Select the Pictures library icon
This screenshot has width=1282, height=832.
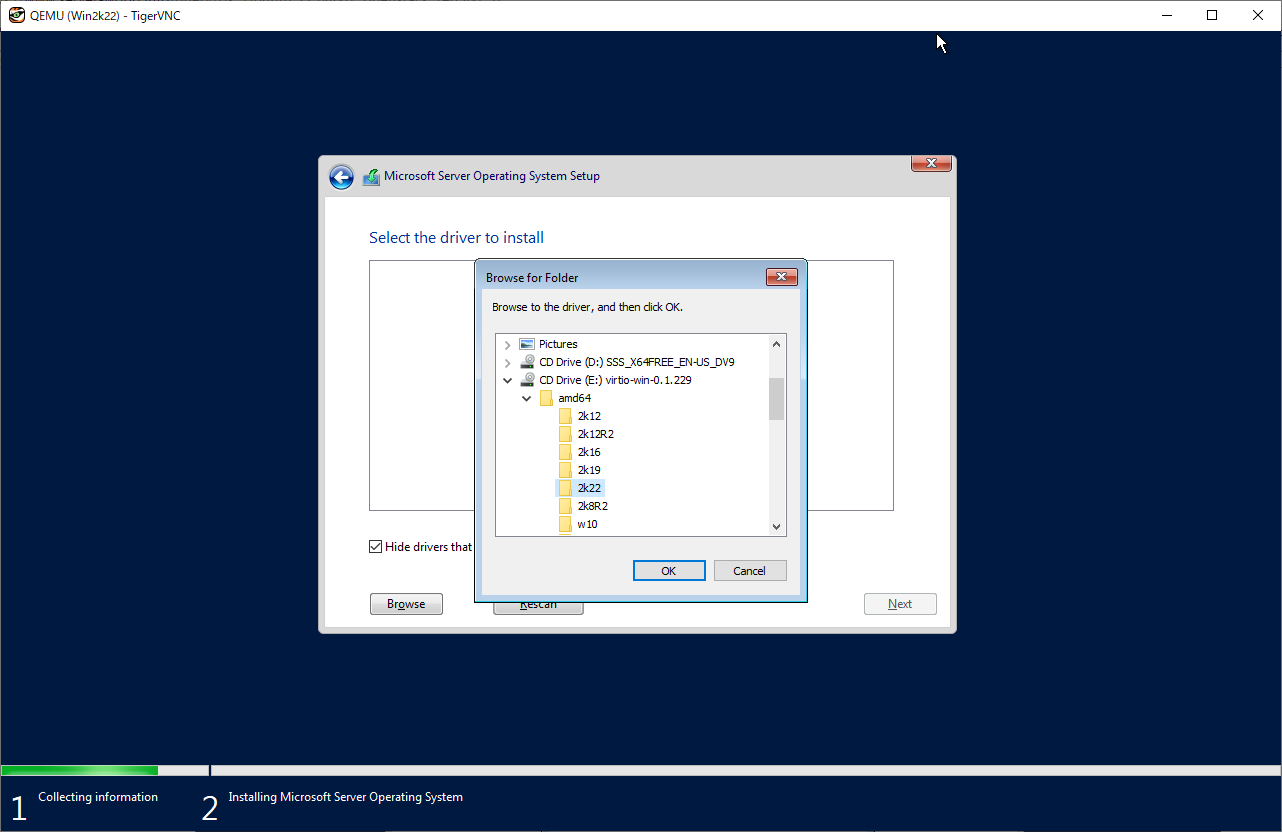pyautogui.click(x=527, y=344)
